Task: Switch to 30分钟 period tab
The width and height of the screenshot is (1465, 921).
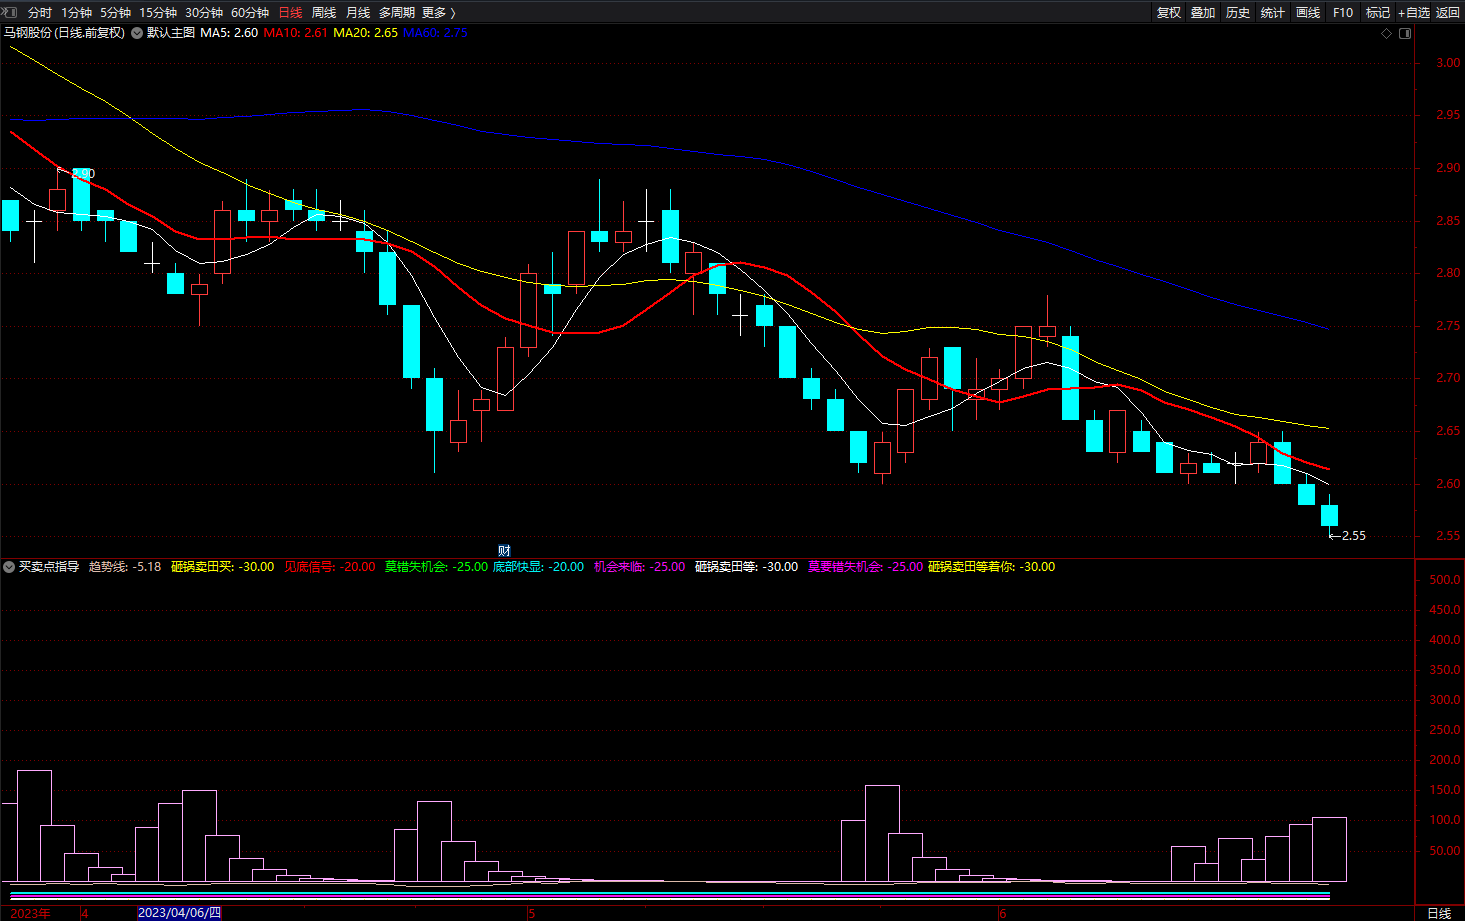Action: coord(204,12)
